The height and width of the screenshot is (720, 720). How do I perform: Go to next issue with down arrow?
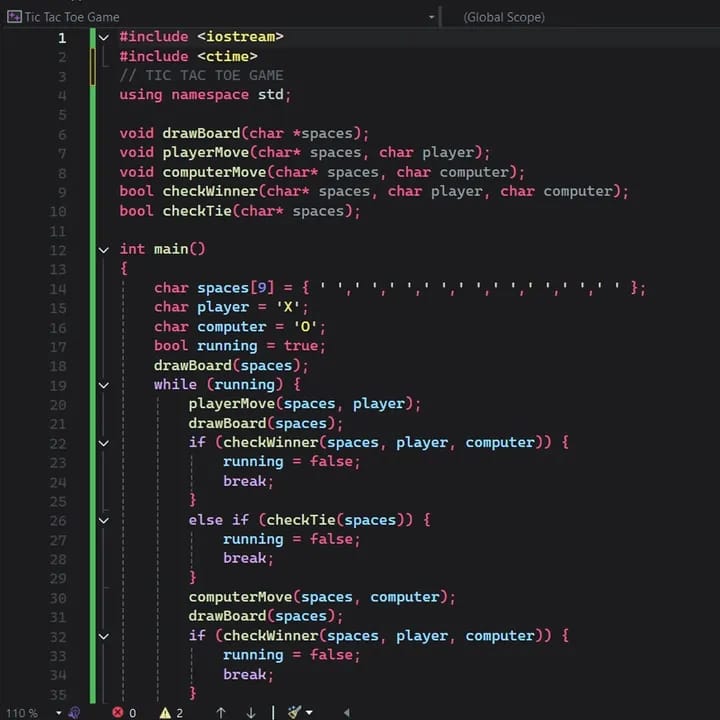tap(251, 713)
